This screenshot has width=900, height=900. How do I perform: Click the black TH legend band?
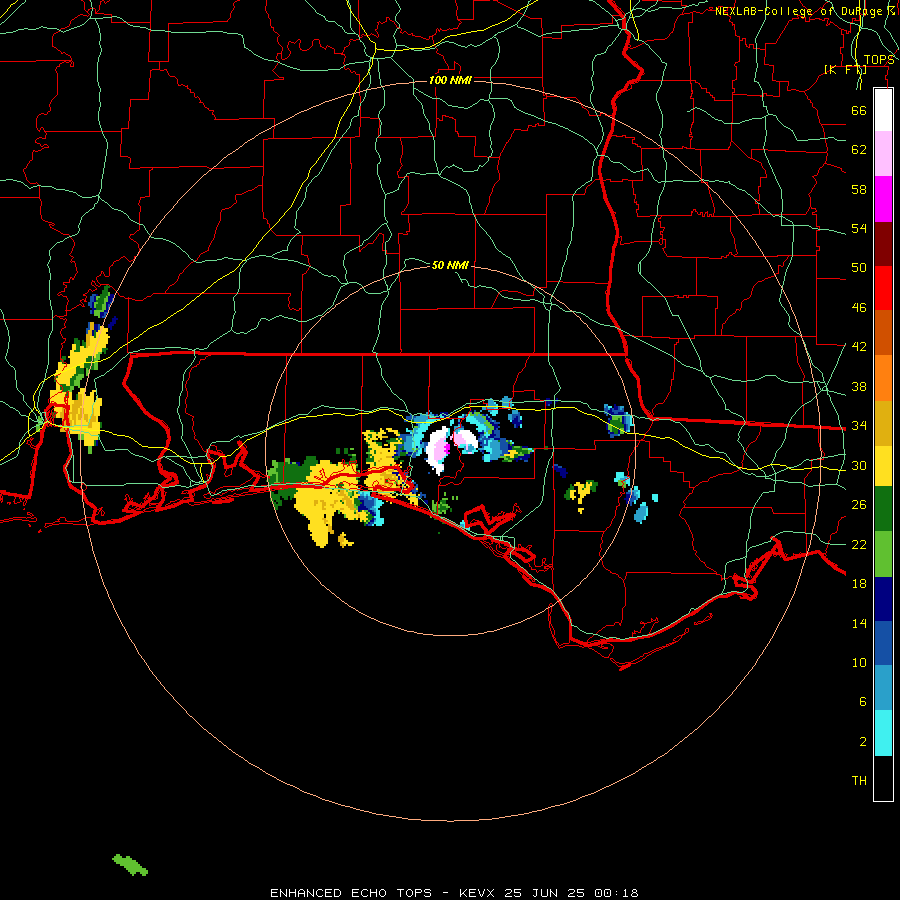pos(883,778)
